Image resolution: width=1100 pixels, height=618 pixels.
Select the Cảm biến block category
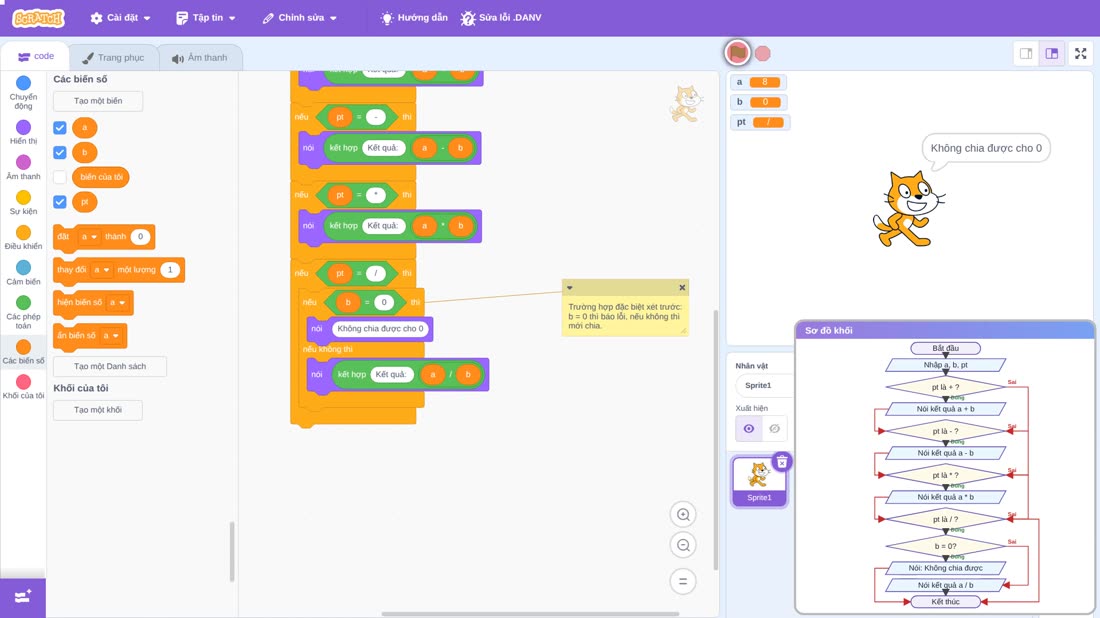[23, 273]
